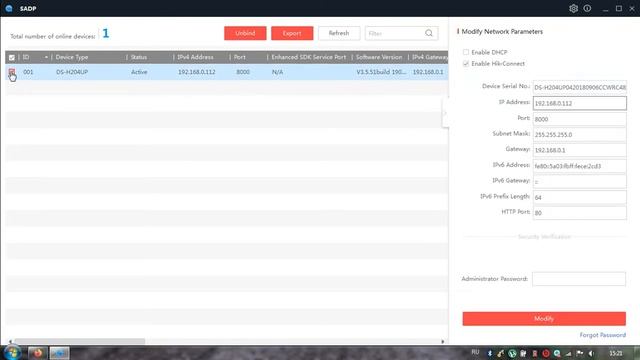Click the '001' ID cell
This screenshot has height=360, width=640.
pyautogui.click(x=28, y=72)
